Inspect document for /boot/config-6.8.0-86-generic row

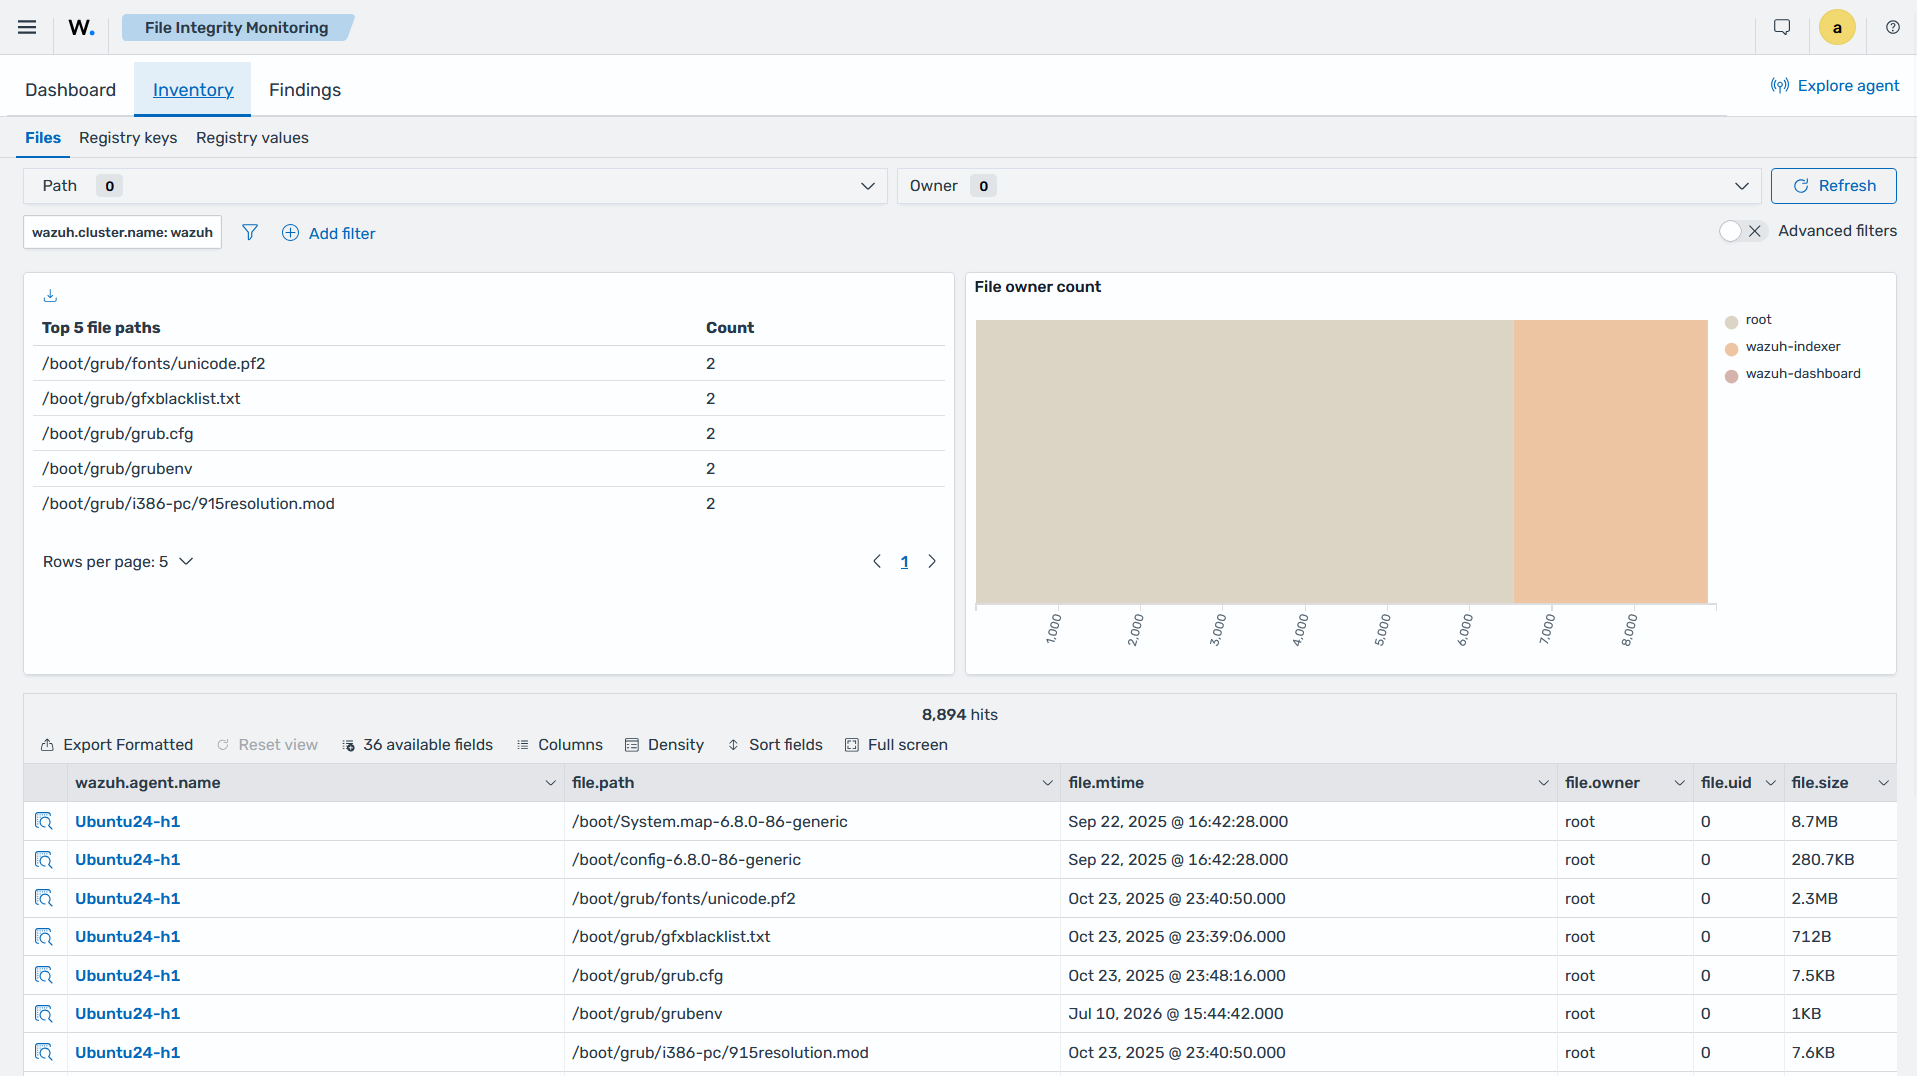44,859
